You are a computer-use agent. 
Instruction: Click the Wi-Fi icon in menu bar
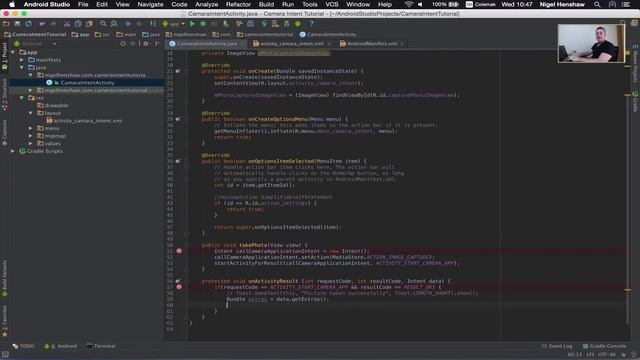(409, 4)
